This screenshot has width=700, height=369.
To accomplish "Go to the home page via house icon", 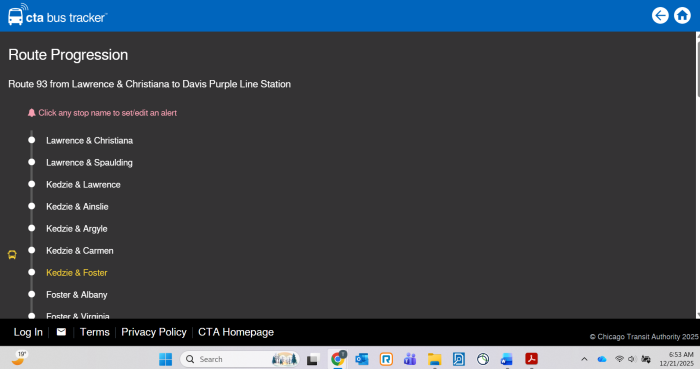I will [682, 16].
